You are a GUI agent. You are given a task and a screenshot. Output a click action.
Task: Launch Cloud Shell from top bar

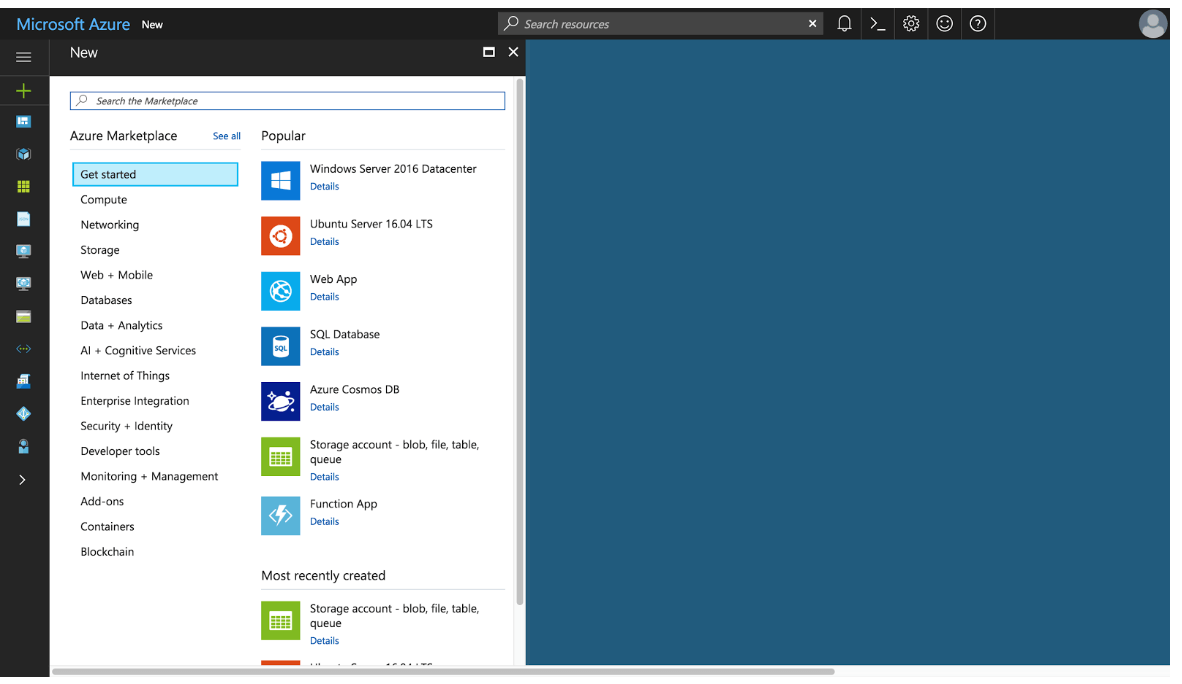coord(877,24)
